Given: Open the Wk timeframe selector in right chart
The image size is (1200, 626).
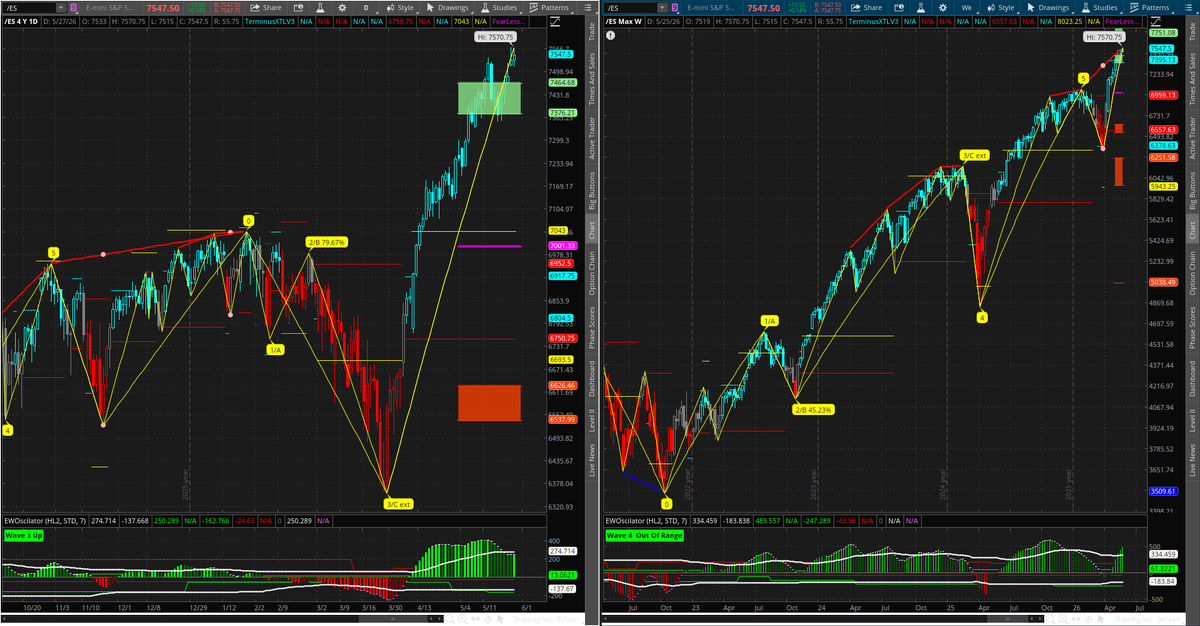Looking at the screenshot, I should [x=966, y=8].
